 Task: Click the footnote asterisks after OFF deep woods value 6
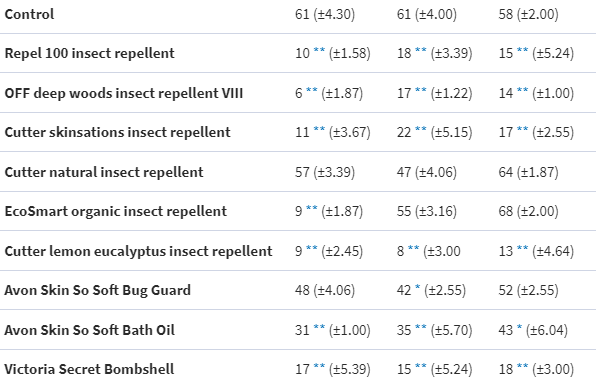tap(312, 90)
